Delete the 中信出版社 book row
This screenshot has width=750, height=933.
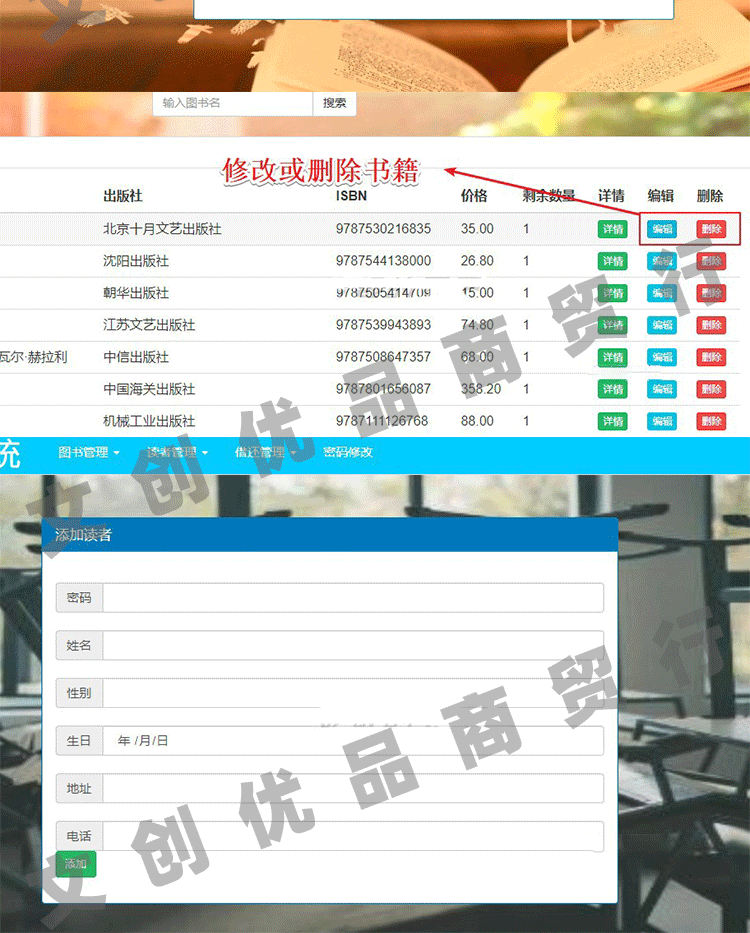point(711,357)
